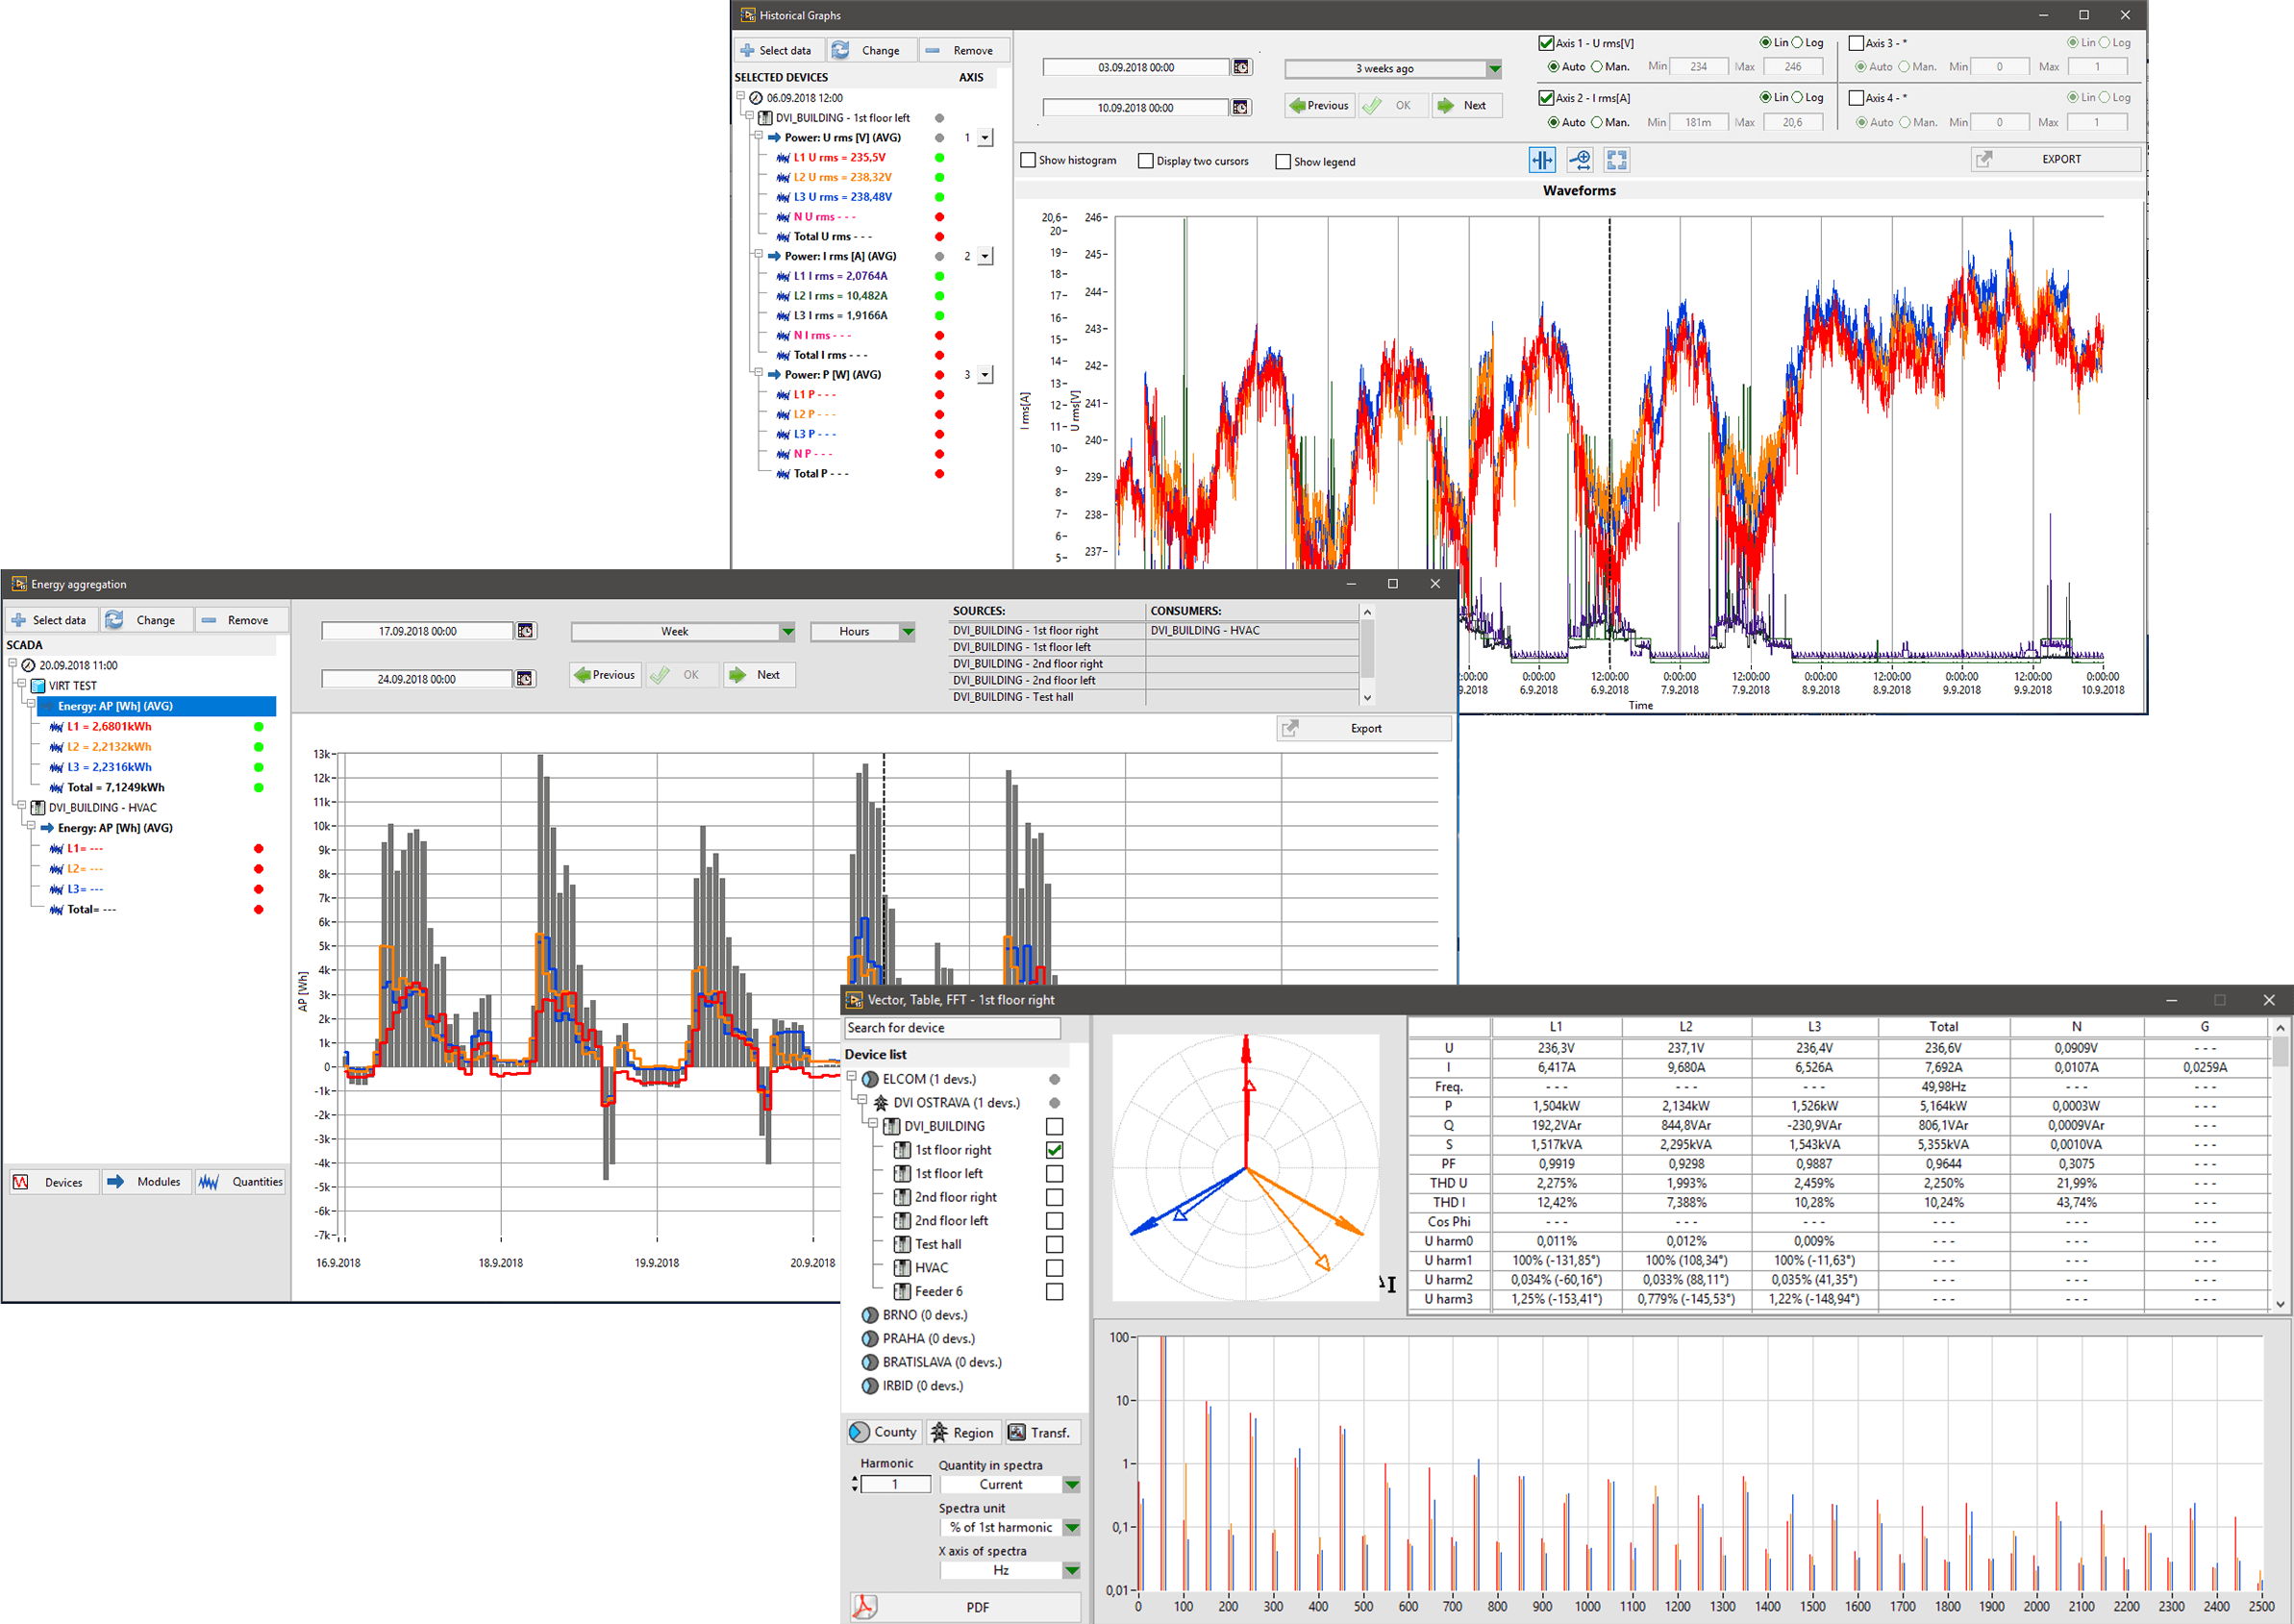Click the fit-to-full-view icon above Waveforms
2294x1624 pixels.
click(1616, 160)
